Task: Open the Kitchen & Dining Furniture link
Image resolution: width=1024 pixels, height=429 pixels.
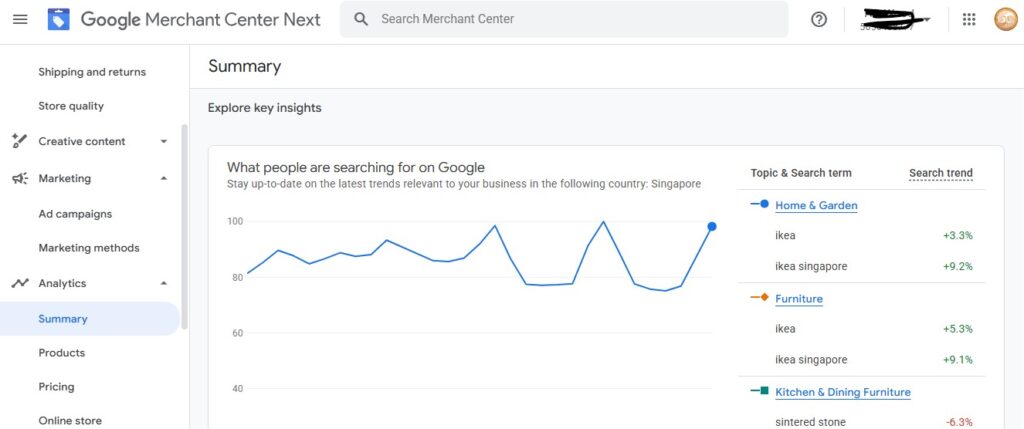Action: [842, 392]
